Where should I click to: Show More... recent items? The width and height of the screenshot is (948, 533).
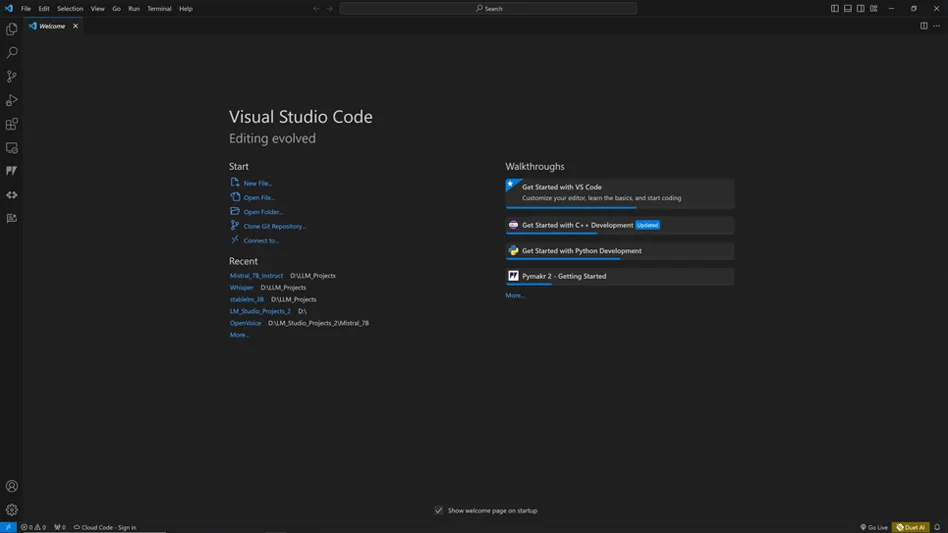click(239, 335)
